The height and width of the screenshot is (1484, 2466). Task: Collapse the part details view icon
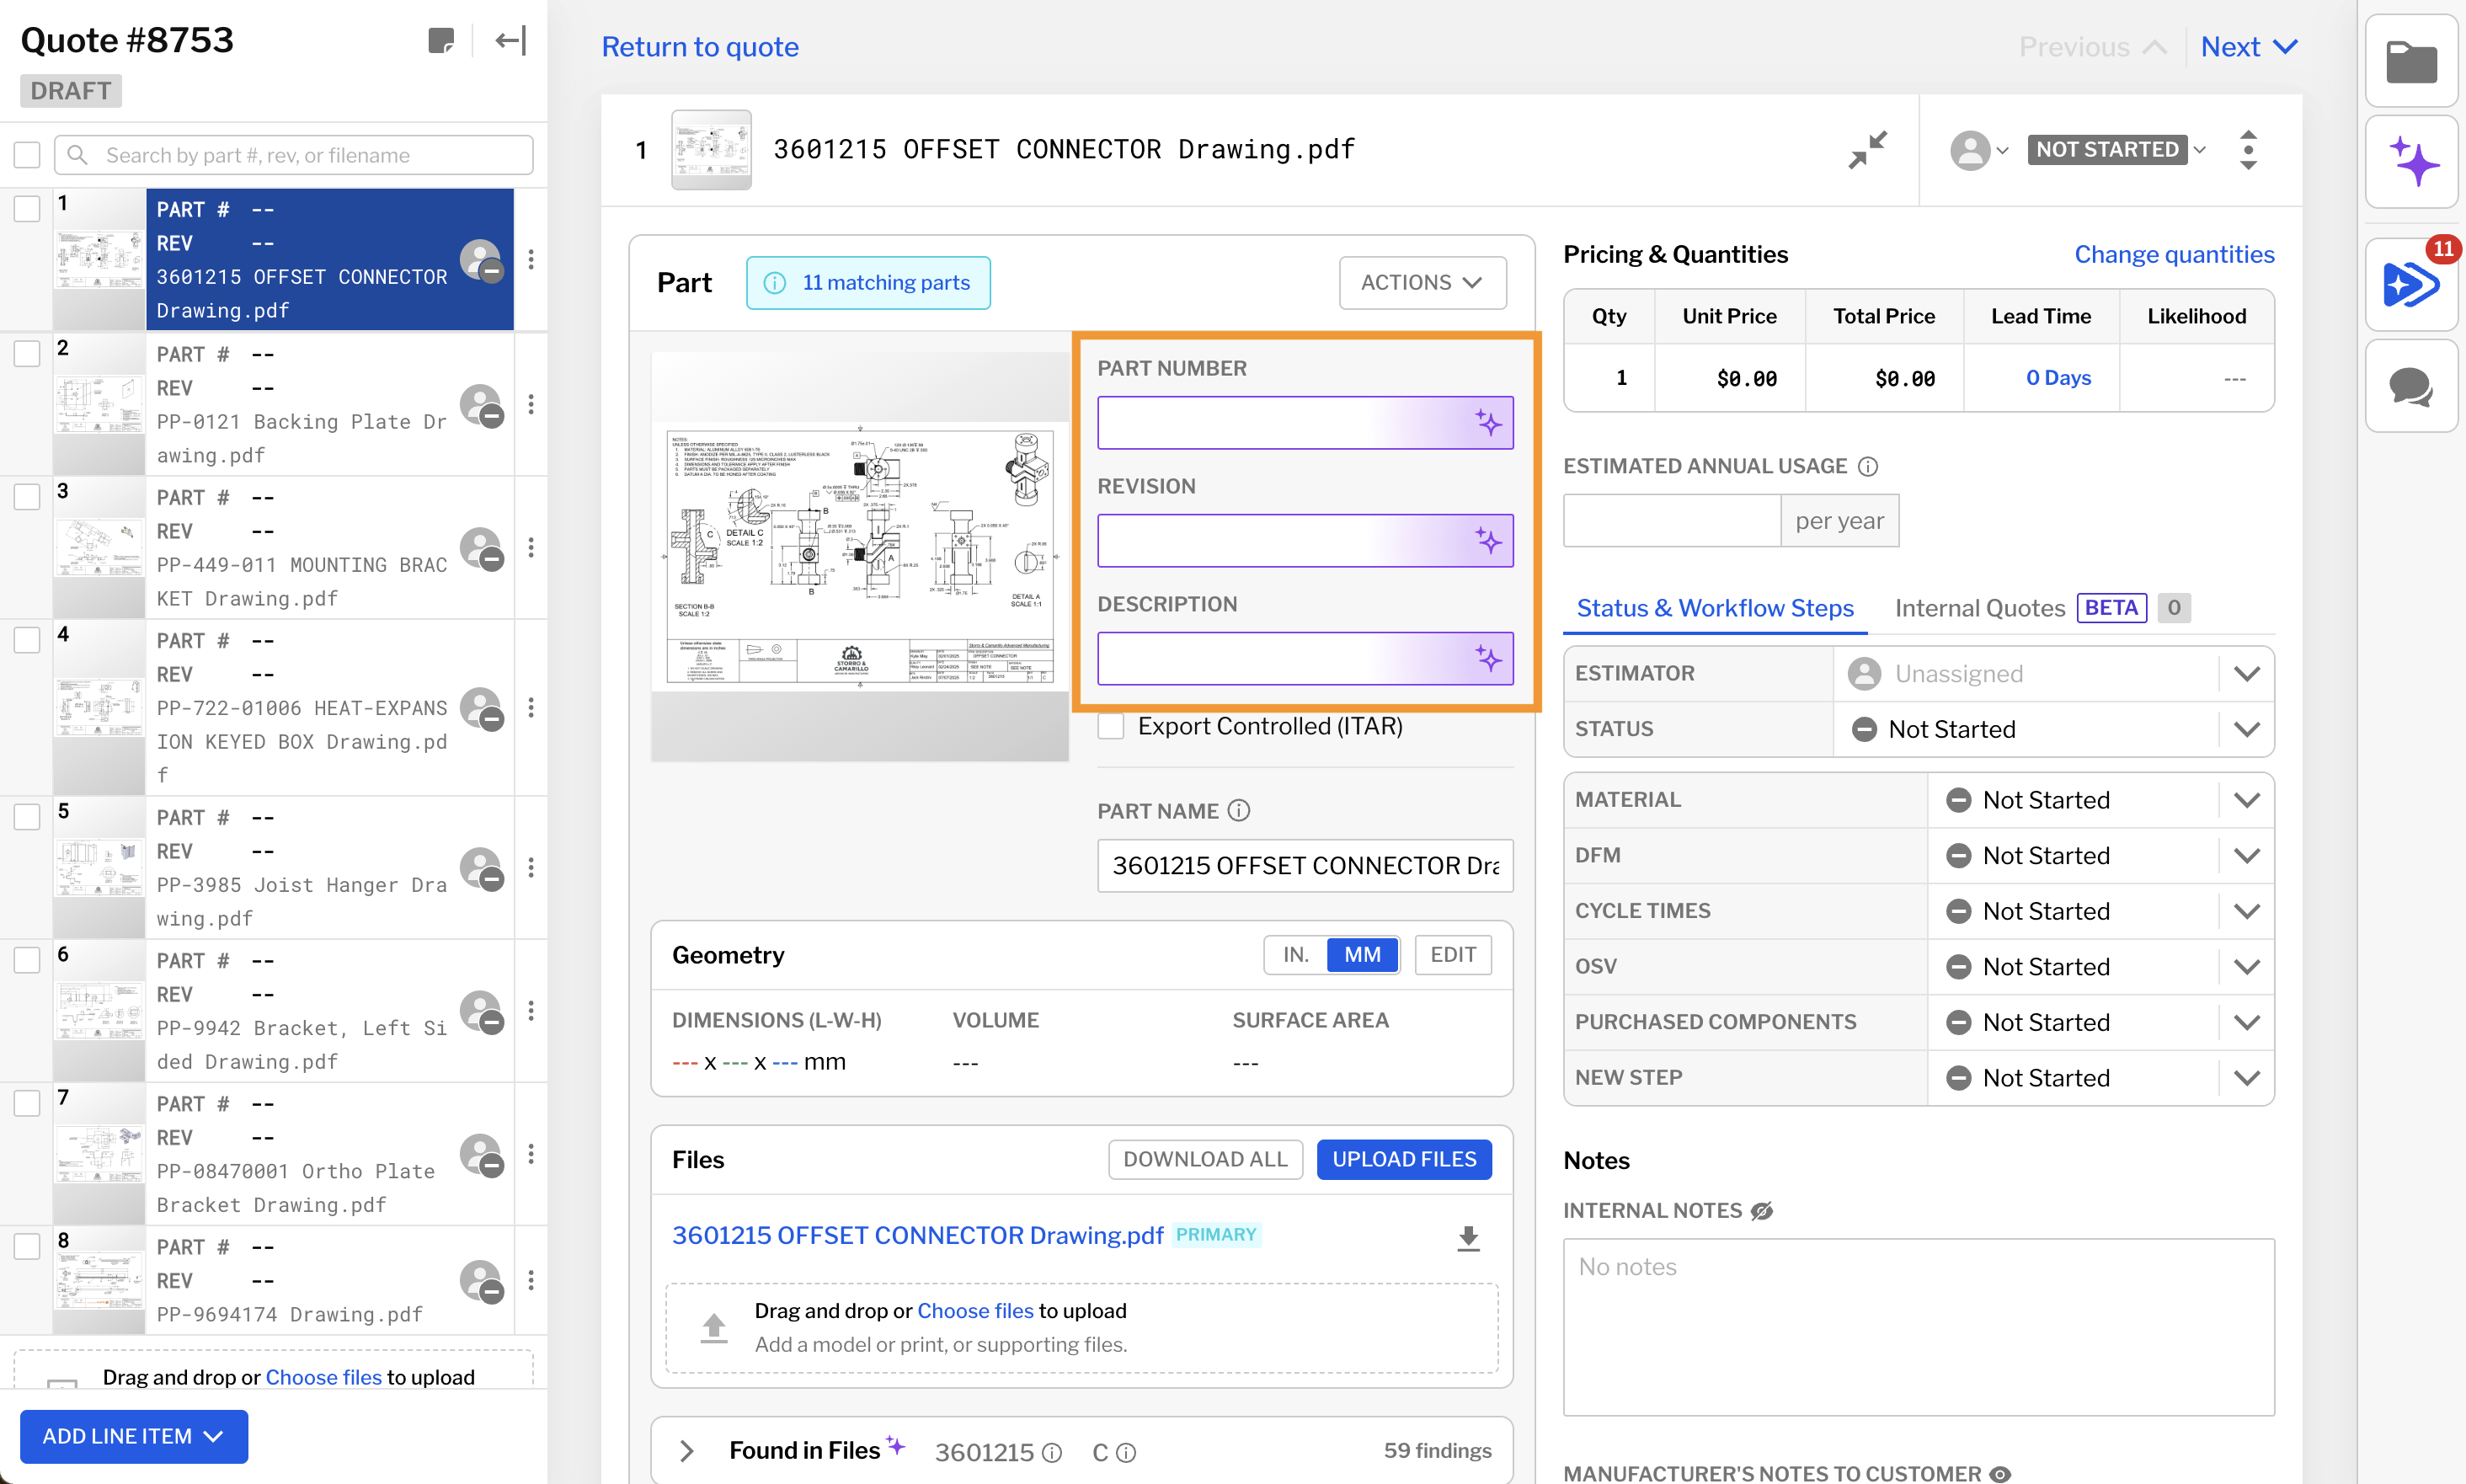click(x=1867, y=150)
